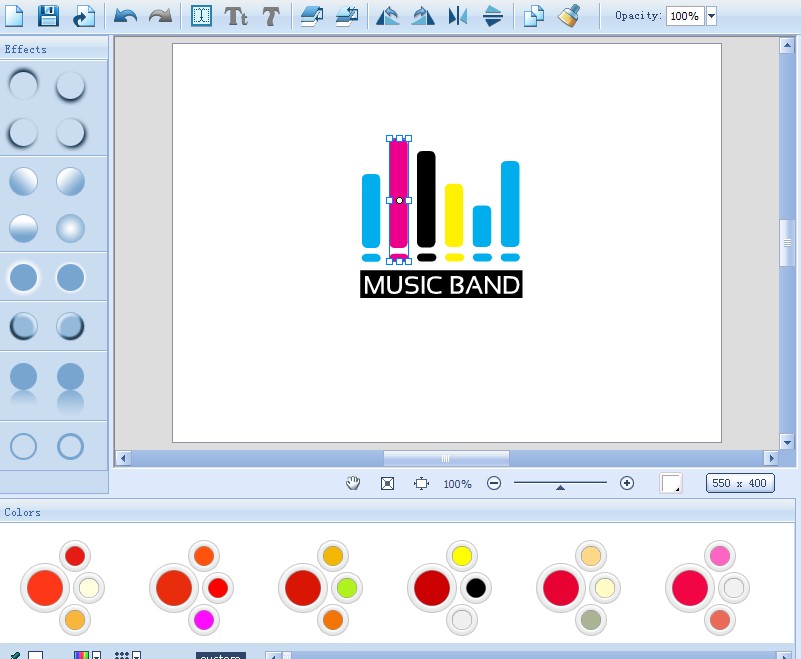Select the hand pan tool
This screenshot has height=659, width=801.
point(352,483)
